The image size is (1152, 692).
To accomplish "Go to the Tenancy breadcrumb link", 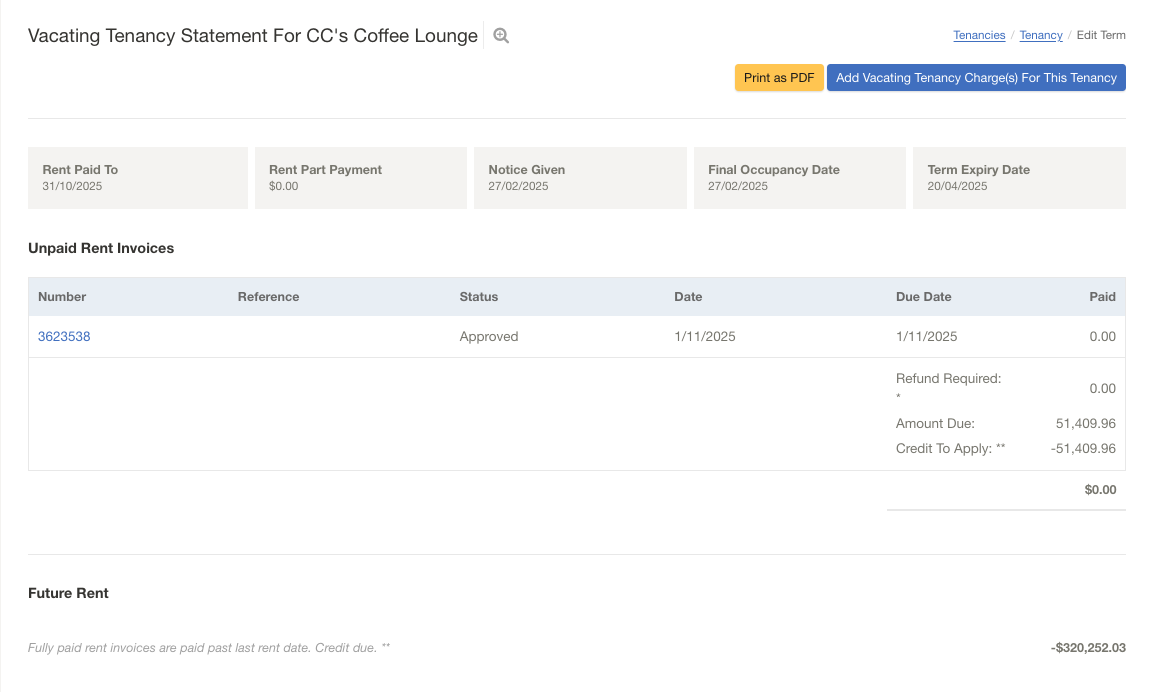I will (x=1041, y=35).
